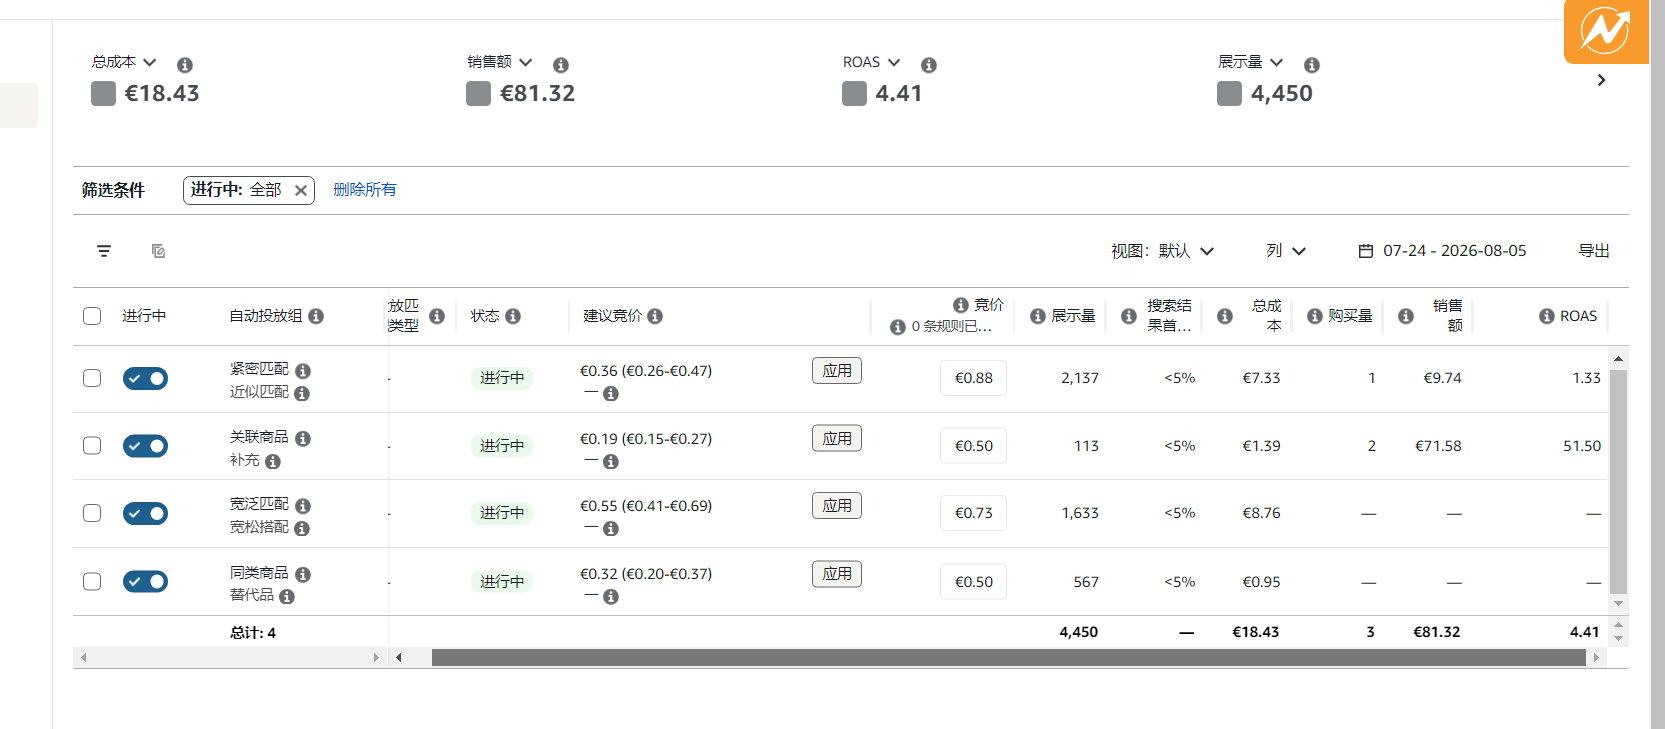Click info icon beside 购买量 column header
The width and height of the screenshot is (1665, 729).
[1315, 316]
